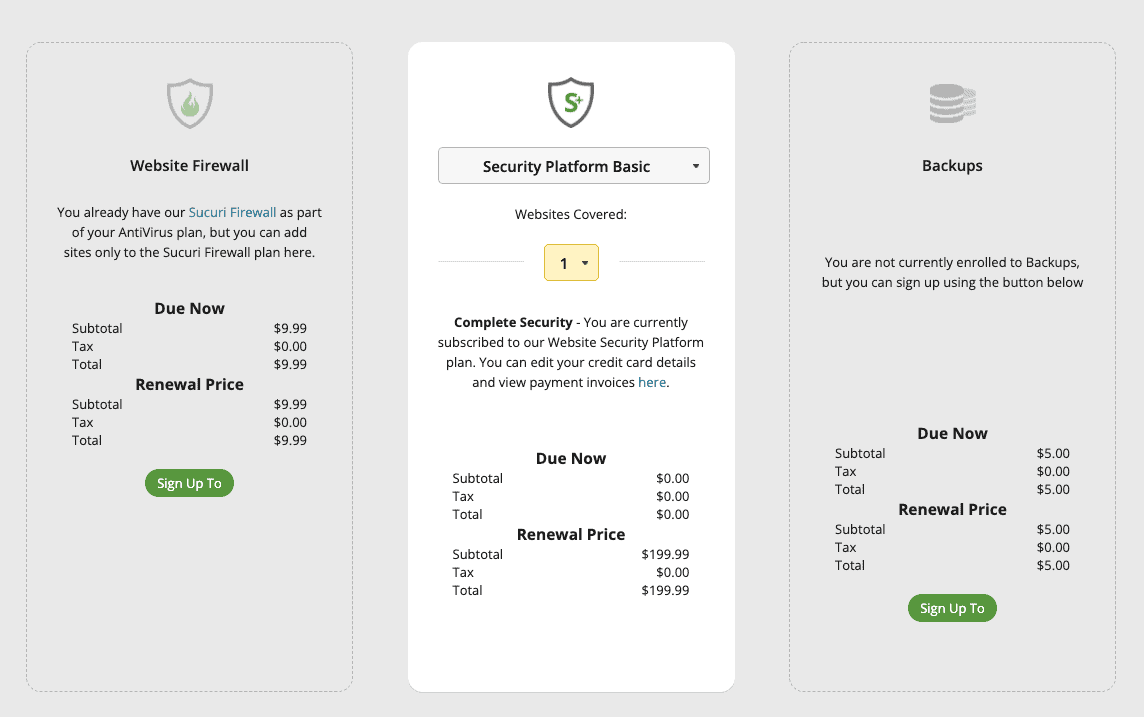Click the Websites Covered label
This screenshot has height=717, width=1144.
571,214
